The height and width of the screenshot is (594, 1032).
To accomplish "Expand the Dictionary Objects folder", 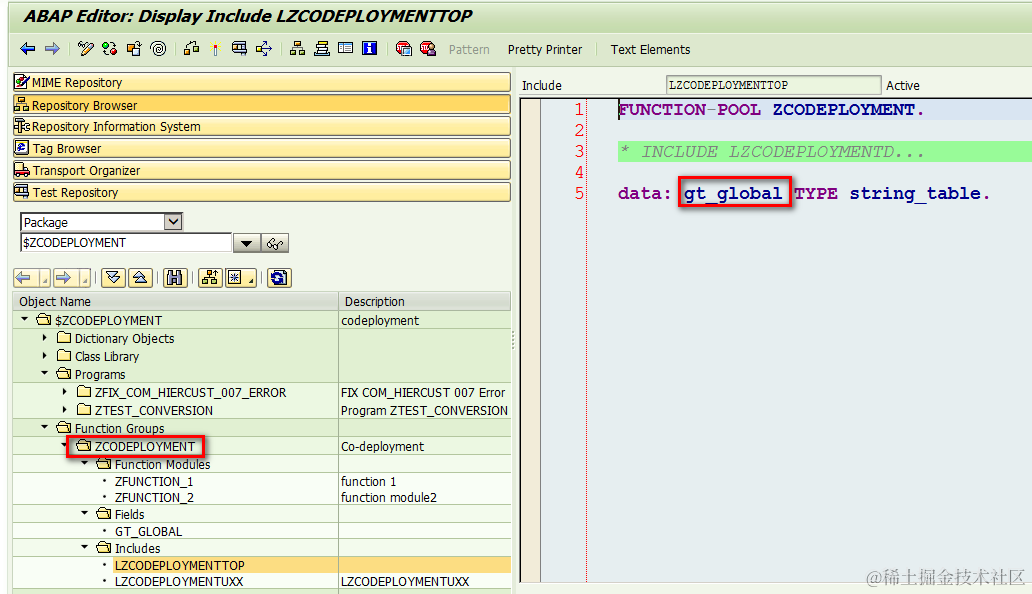I will pyautogui.click(x=45, y=337).
